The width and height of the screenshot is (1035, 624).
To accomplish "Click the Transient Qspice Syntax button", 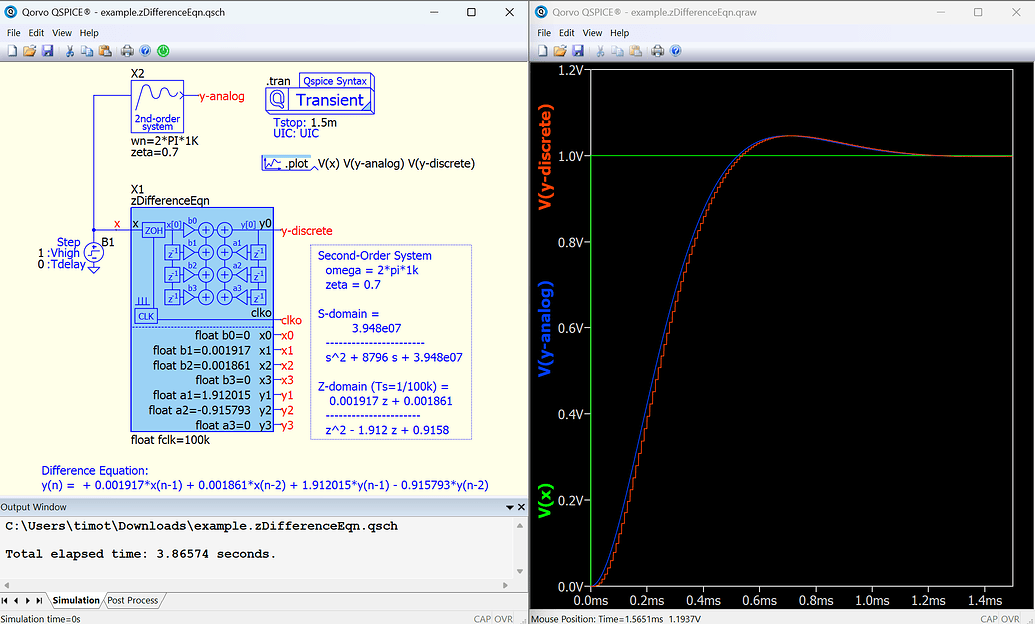I will pos(319,97).
